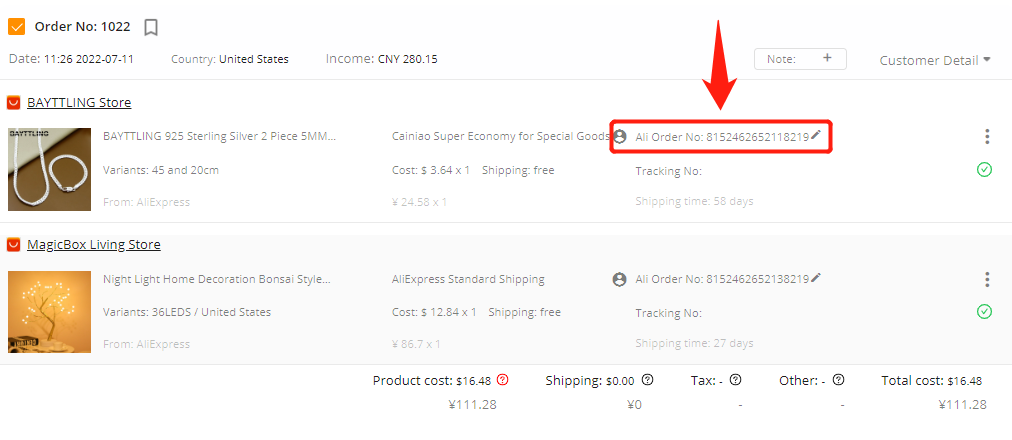Screen dimensions: 1012x440
Task: Open AliExpress Standard Shipping method selector
Action: click(468, 279)
